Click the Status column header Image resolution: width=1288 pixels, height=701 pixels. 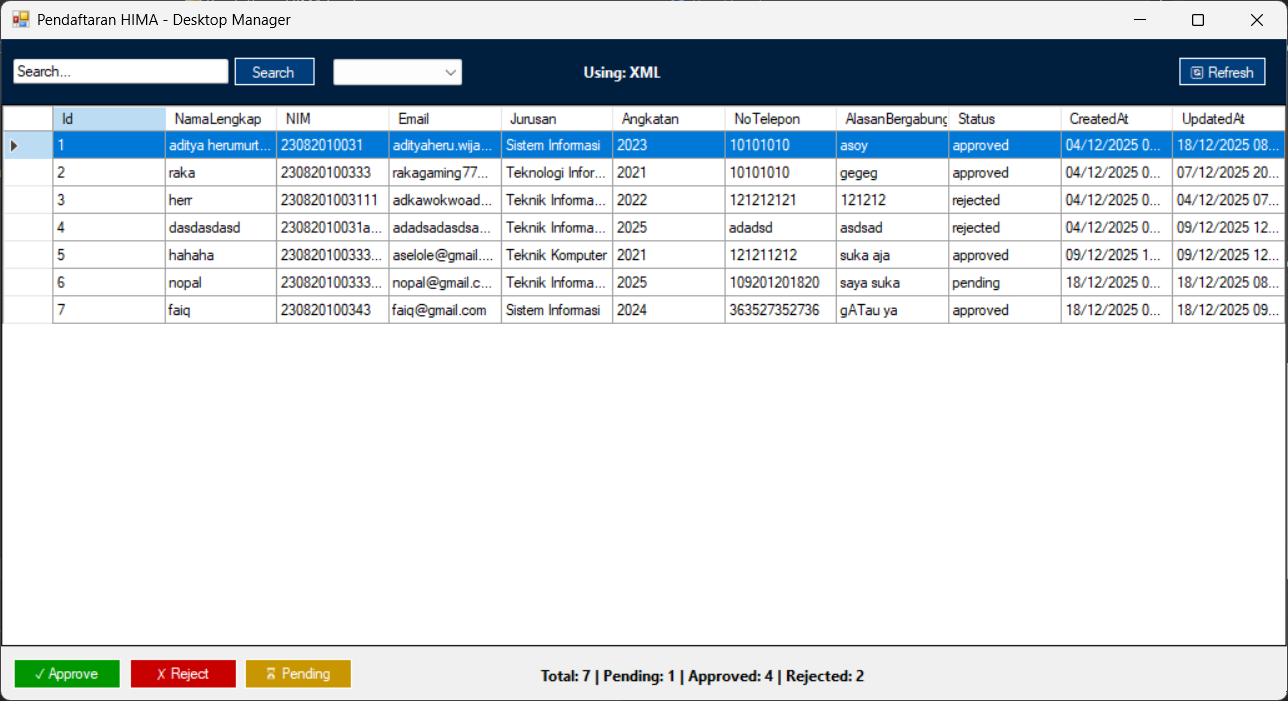[x=1003, y=118]
